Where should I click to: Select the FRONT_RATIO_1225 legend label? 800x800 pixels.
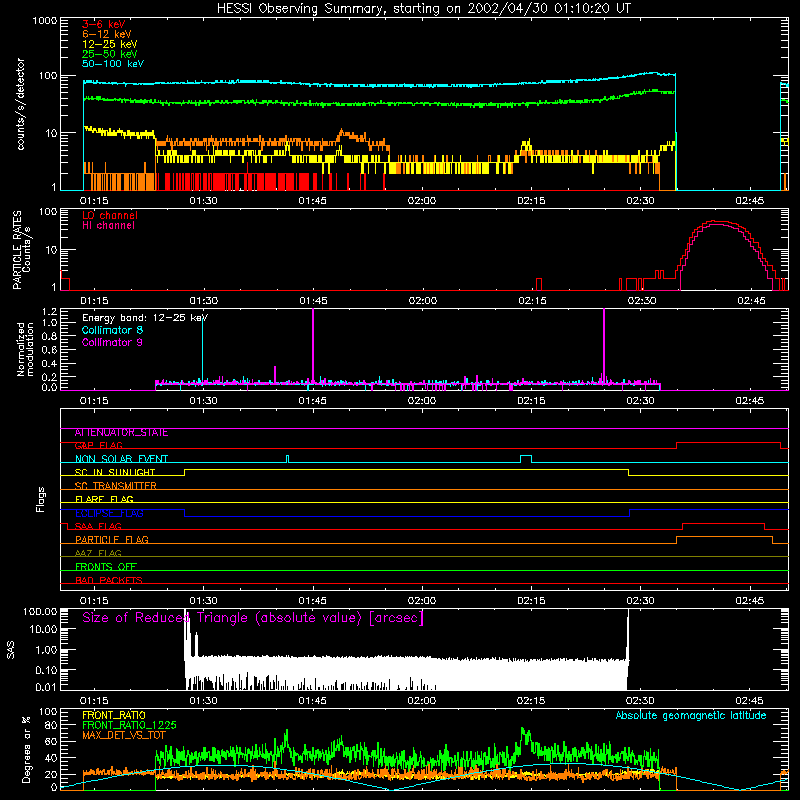tap(129, 725)
